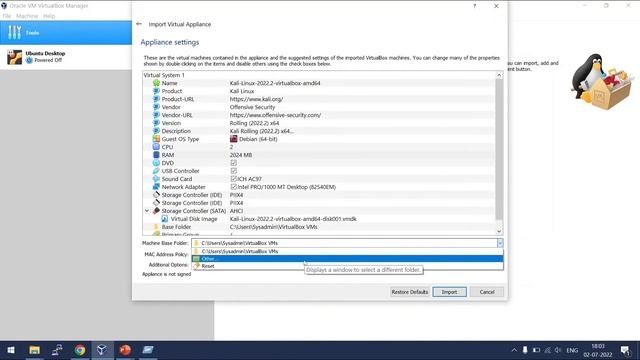Click the Ubuntu Desktop VM icon
Screen dimensions: 640x360
click(15, 57)
